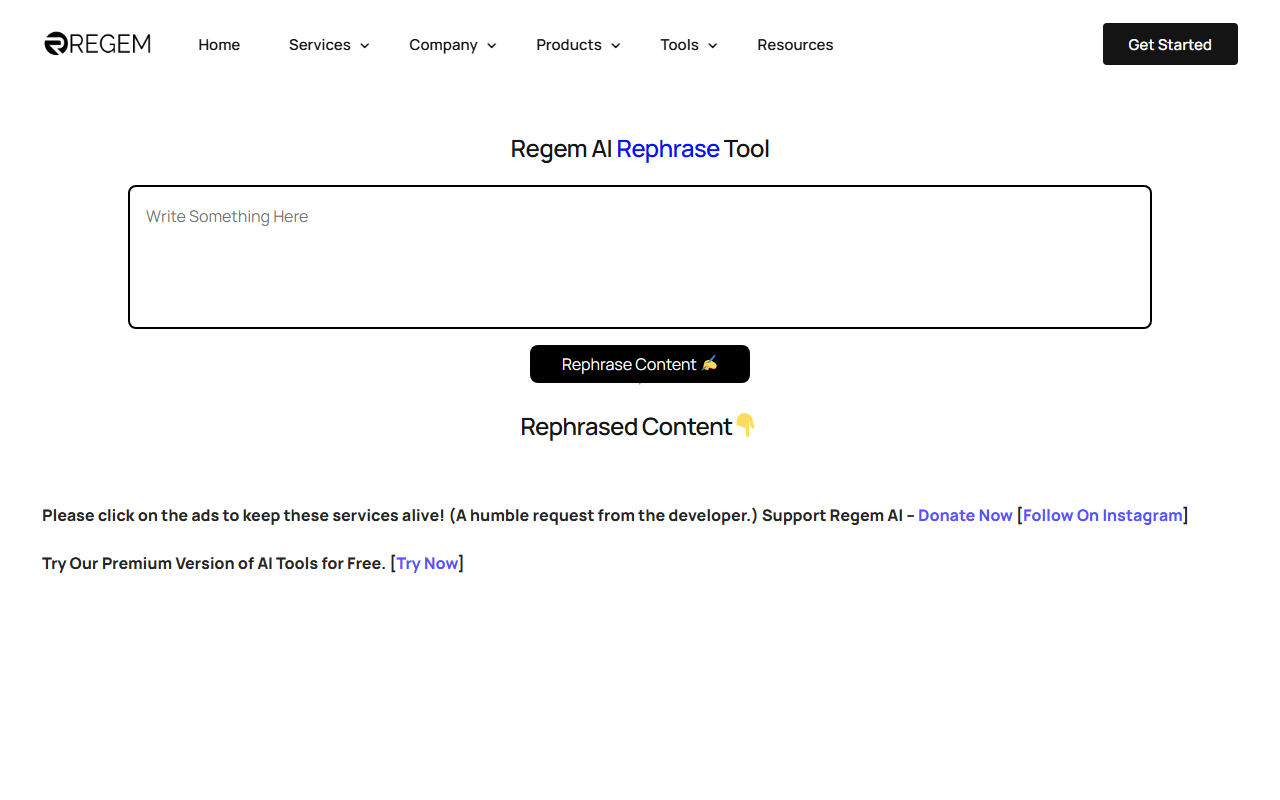Image resolution: width=1280 pixels, height=800 pixels.
Task: Open the Tools menu
Action: [x=679, y=45]
